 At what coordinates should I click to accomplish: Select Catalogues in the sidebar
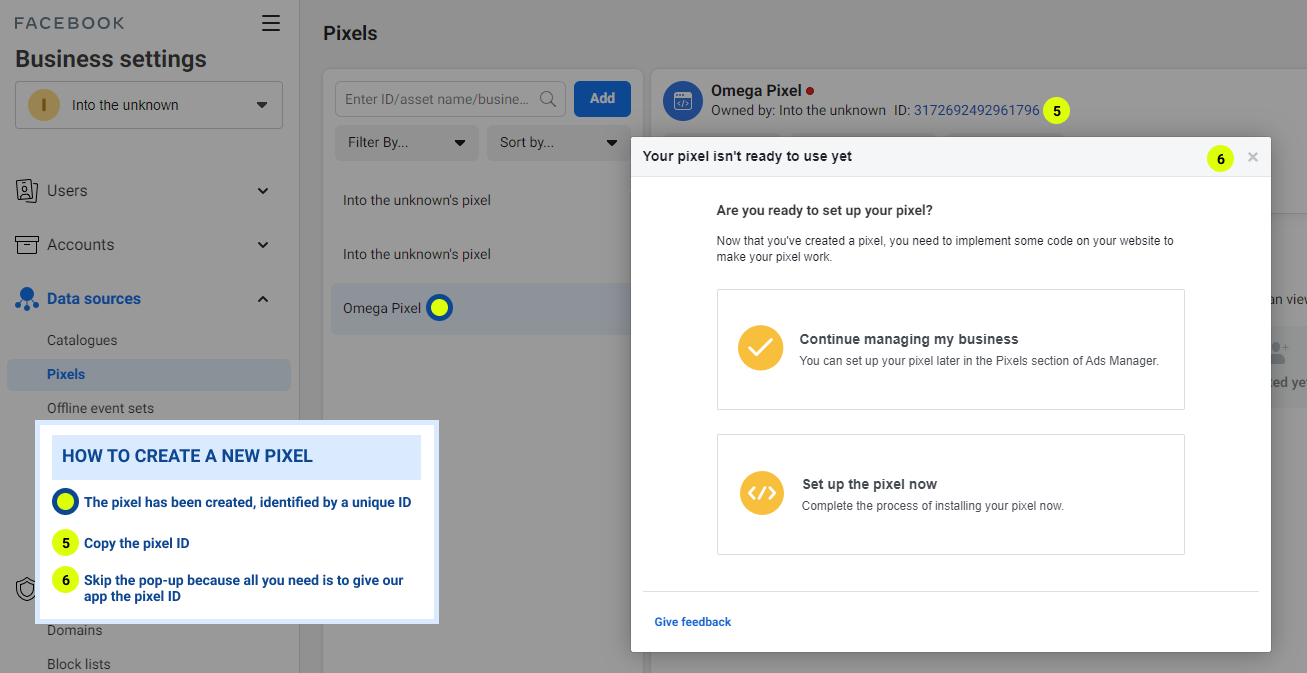pyautogui.click(x=82, y=340)
